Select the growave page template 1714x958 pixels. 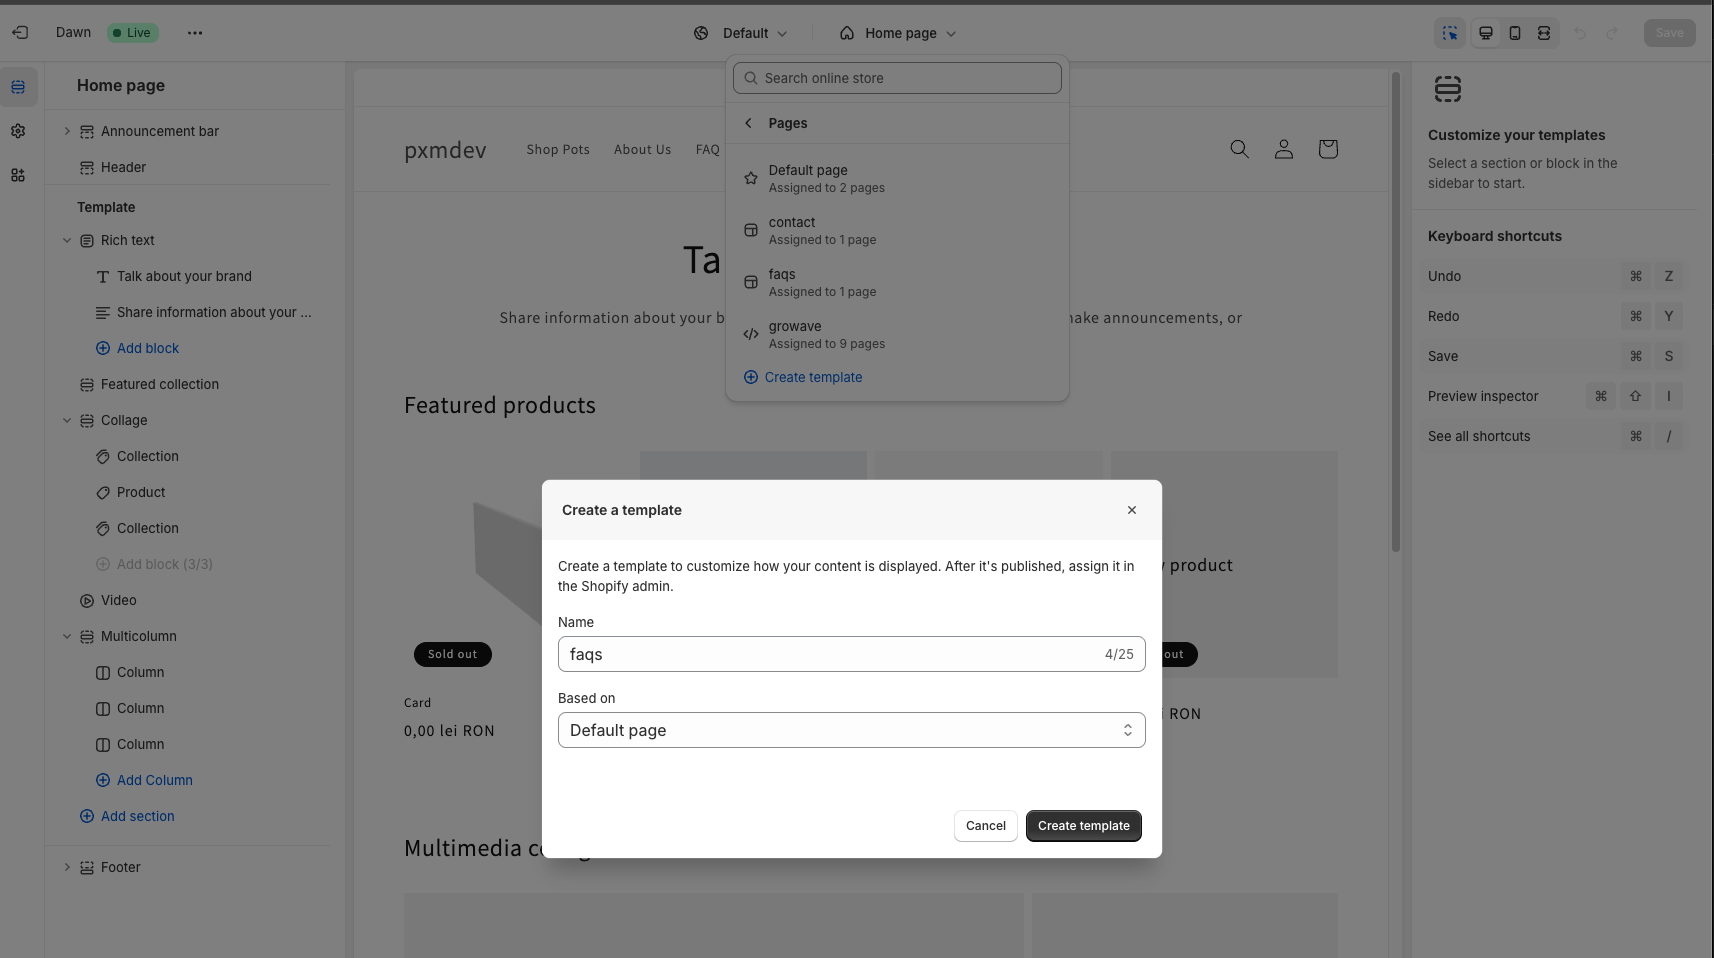(897, 334)
